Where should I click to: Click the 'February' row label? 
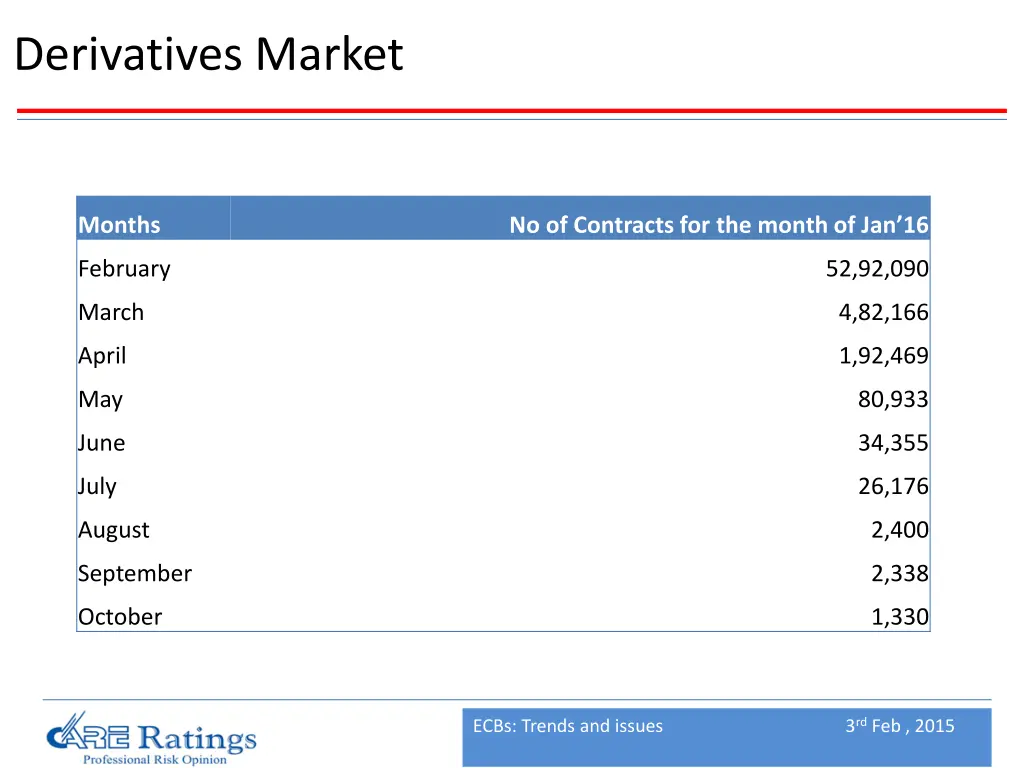point(124,269)
